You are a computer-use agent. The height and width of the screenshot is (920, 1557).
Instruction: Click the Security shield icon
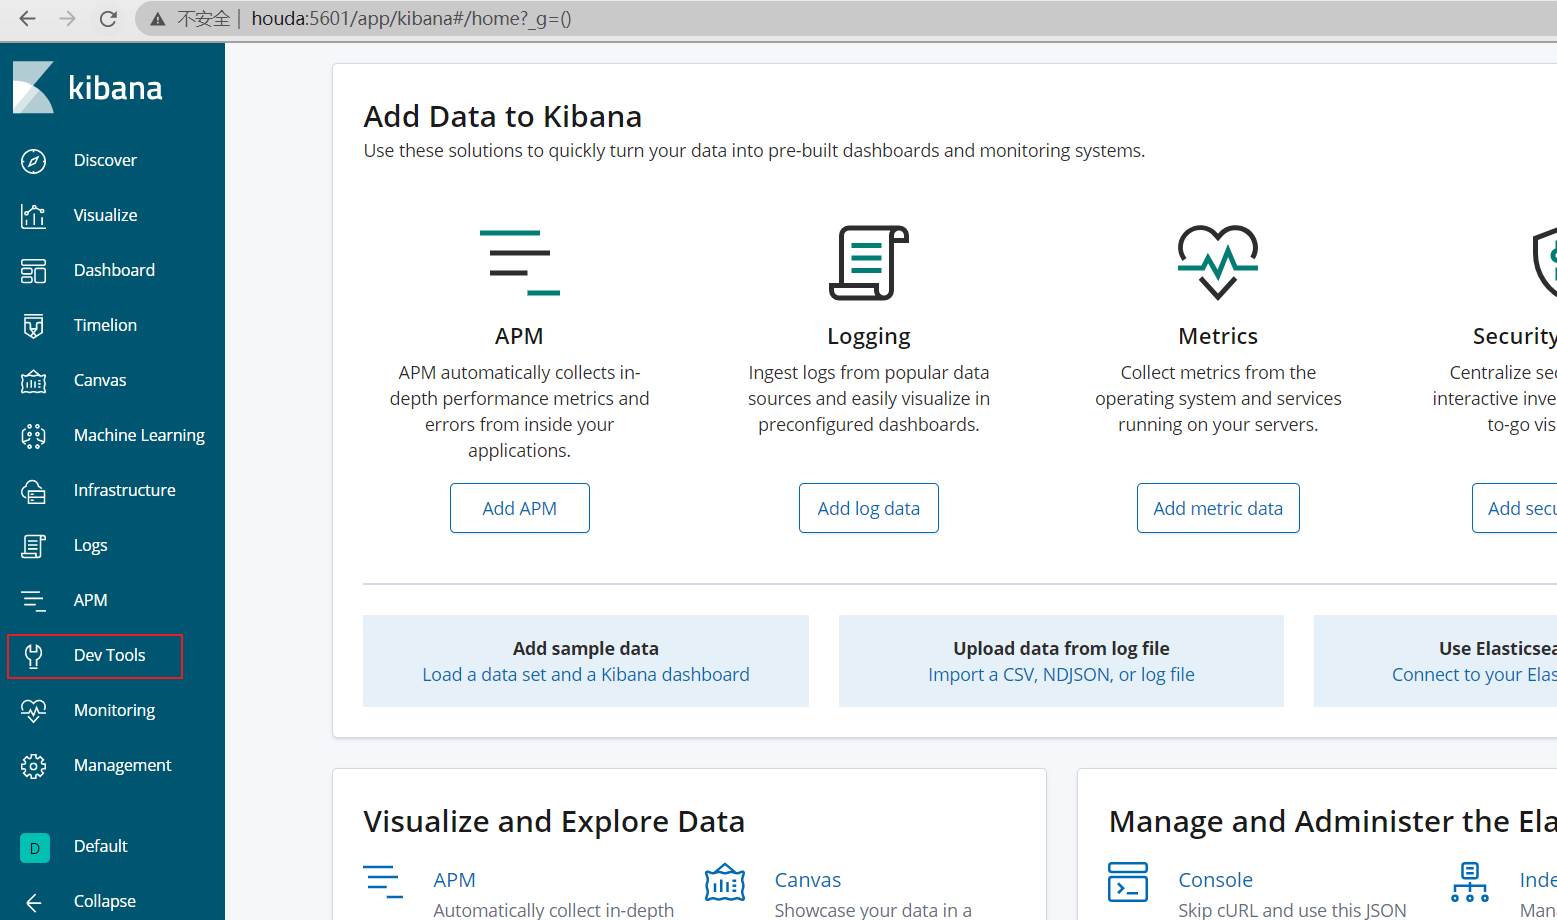point(1545,262)
